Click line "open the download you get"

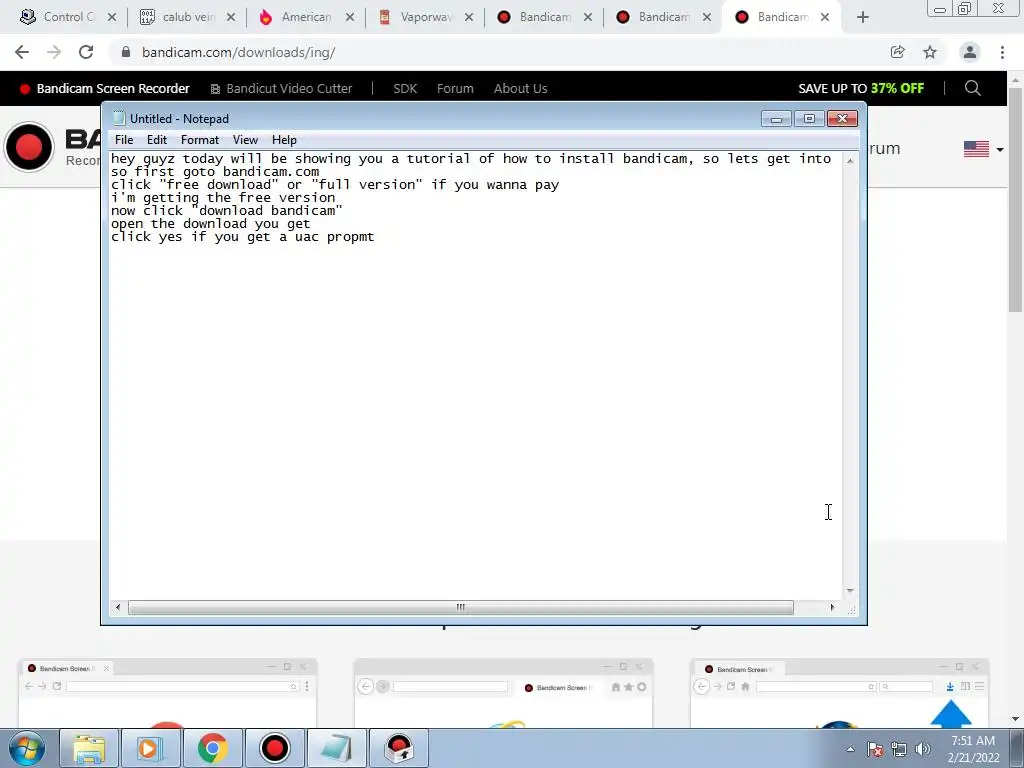pyautogui.click(x=210, y=223)
